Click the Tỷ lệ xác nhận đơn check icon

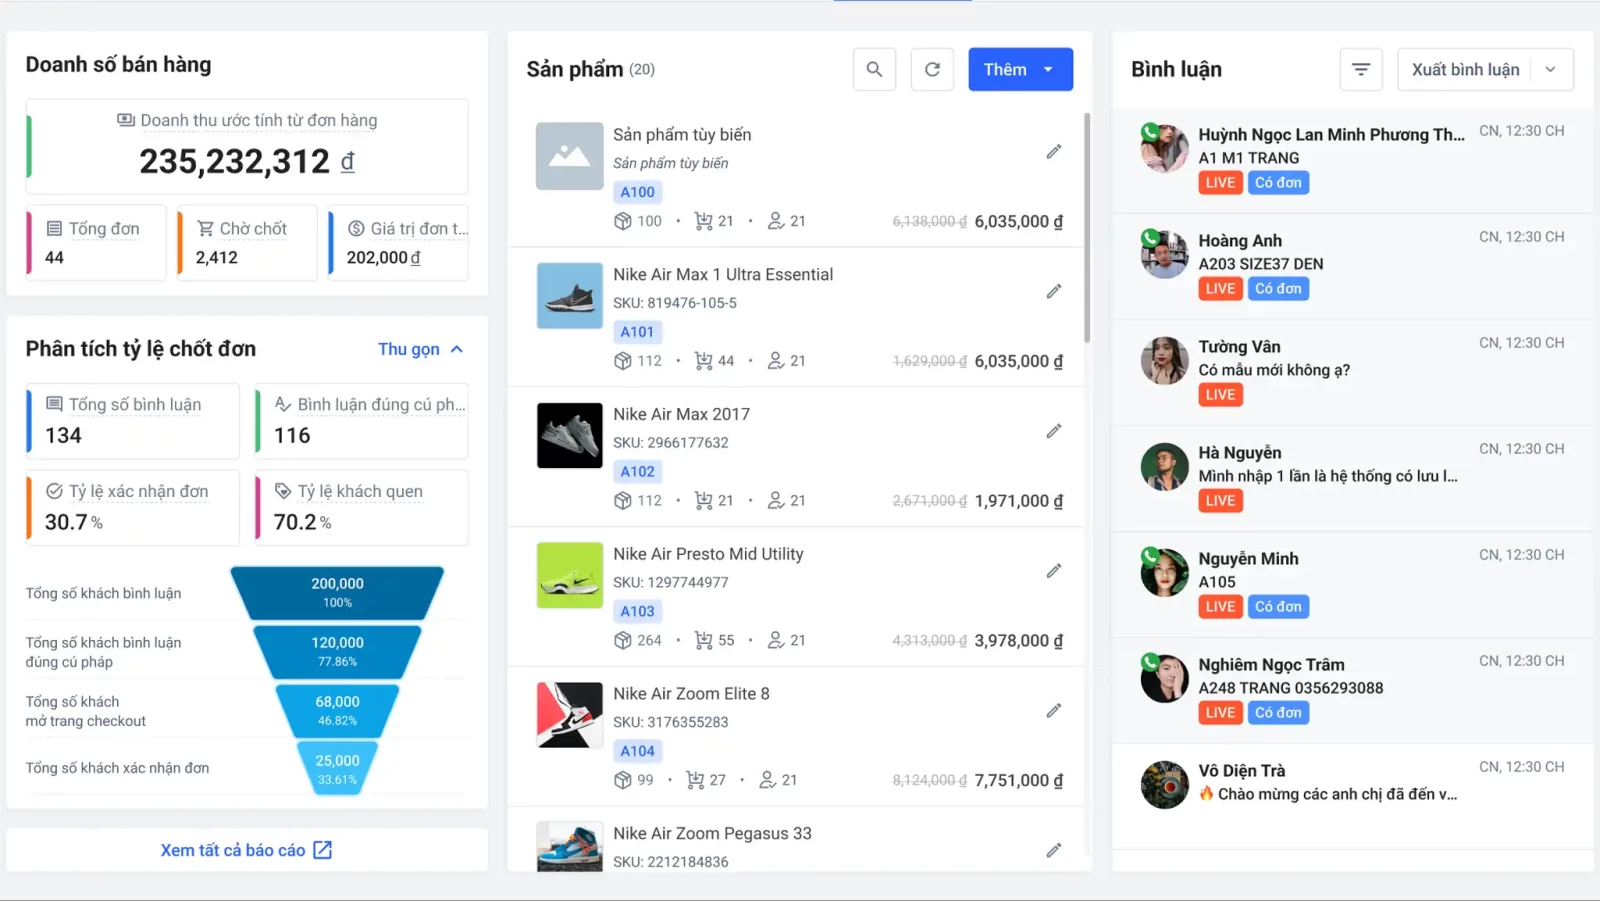pyautogui.click(x=54, y=491)
